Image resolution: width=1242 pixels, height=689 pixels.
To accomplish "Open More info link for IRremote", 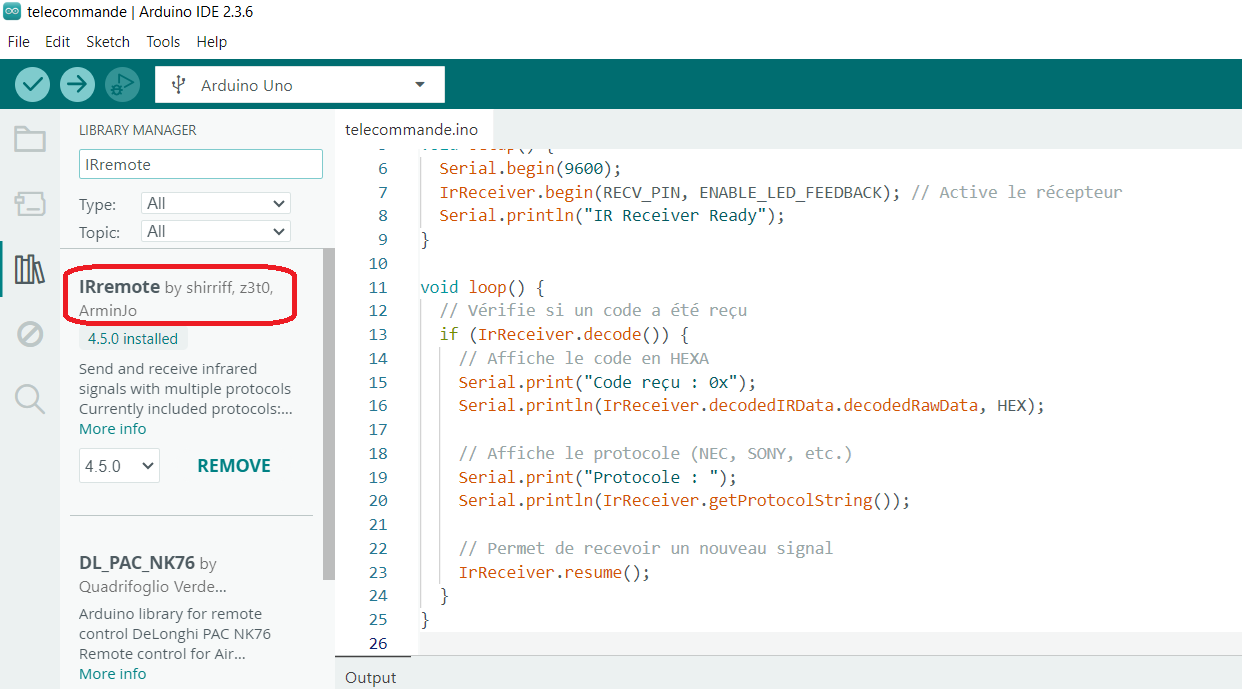I will 113,429.
